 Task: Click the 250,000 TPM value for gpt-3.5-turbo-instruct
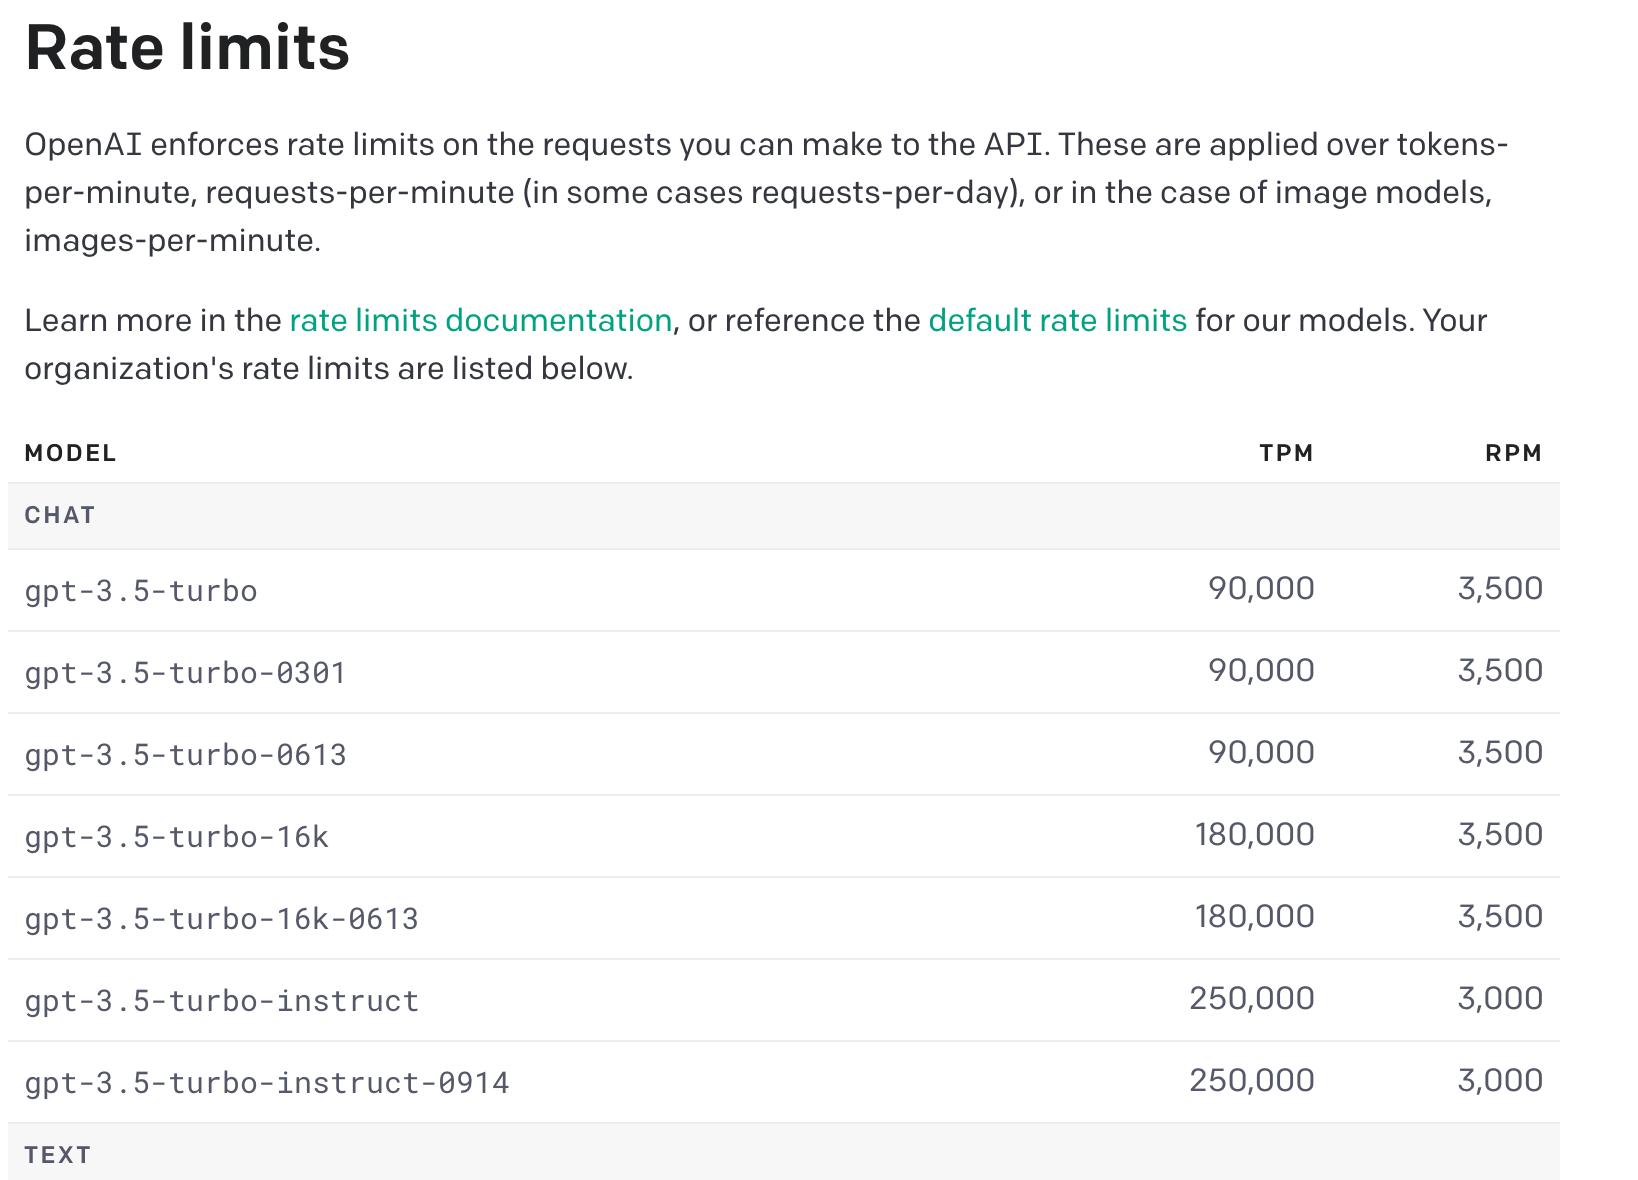point(1252,998)
